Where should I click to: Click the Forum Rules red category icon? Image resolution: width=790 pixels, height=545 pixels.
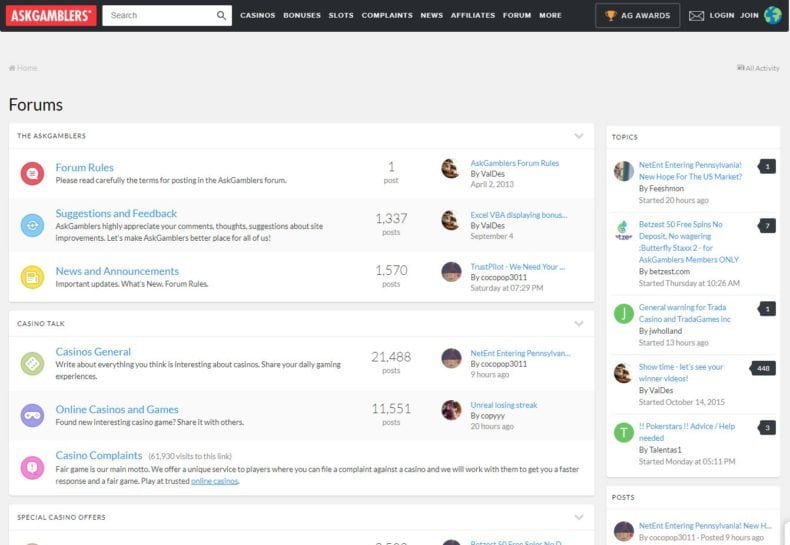pos(32,173)
